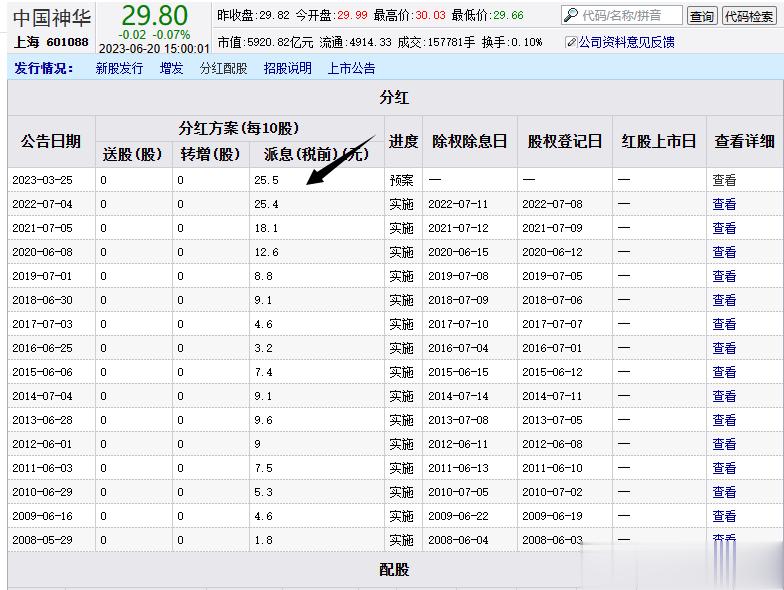This screenshot has height=590, width=784.
Task: Click the 预案 progress cell
Action: coord(402,180)
